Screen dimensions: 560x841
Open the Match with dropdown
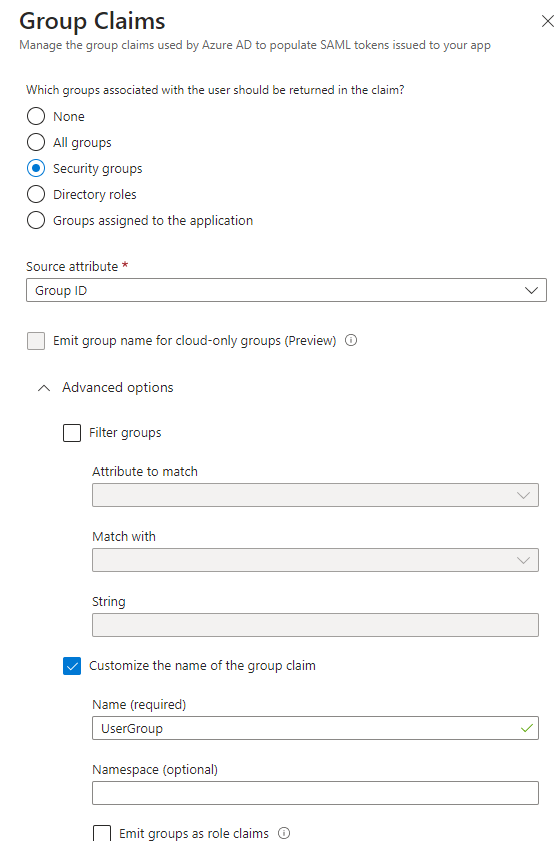(315, 560)
